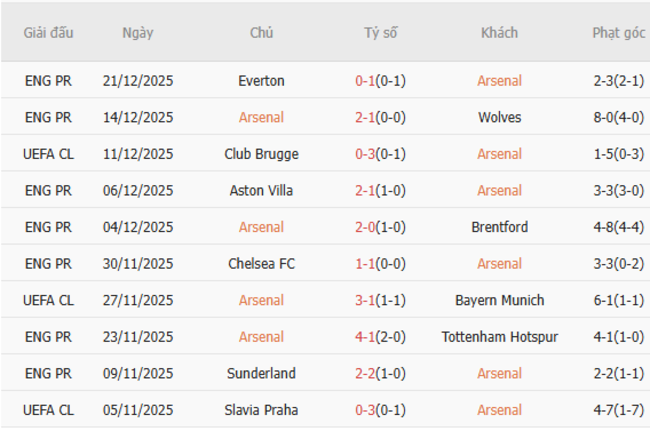
Task: Open the 4-1(2-0) match score
Action: pos(380,337)
